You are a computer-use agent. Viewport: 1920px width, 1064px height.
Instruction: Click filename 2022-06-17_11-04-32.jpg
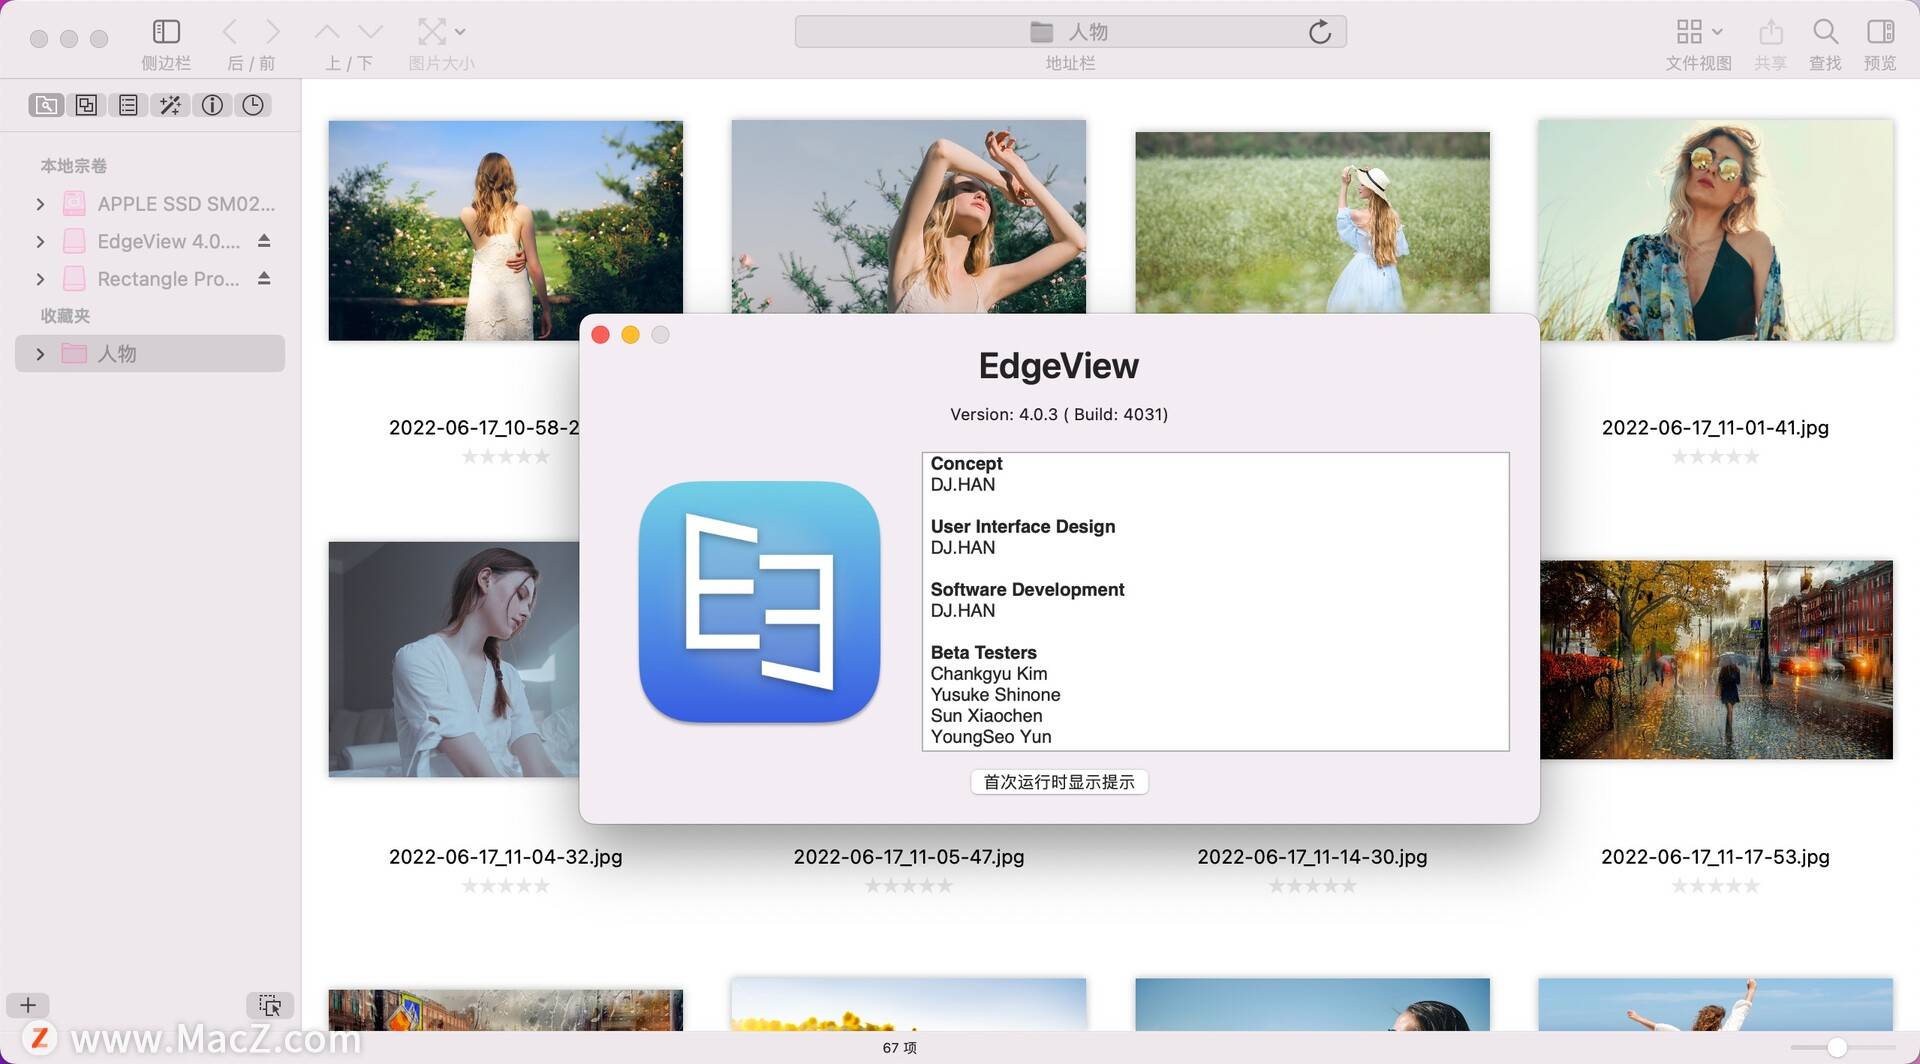click(506, 857)
